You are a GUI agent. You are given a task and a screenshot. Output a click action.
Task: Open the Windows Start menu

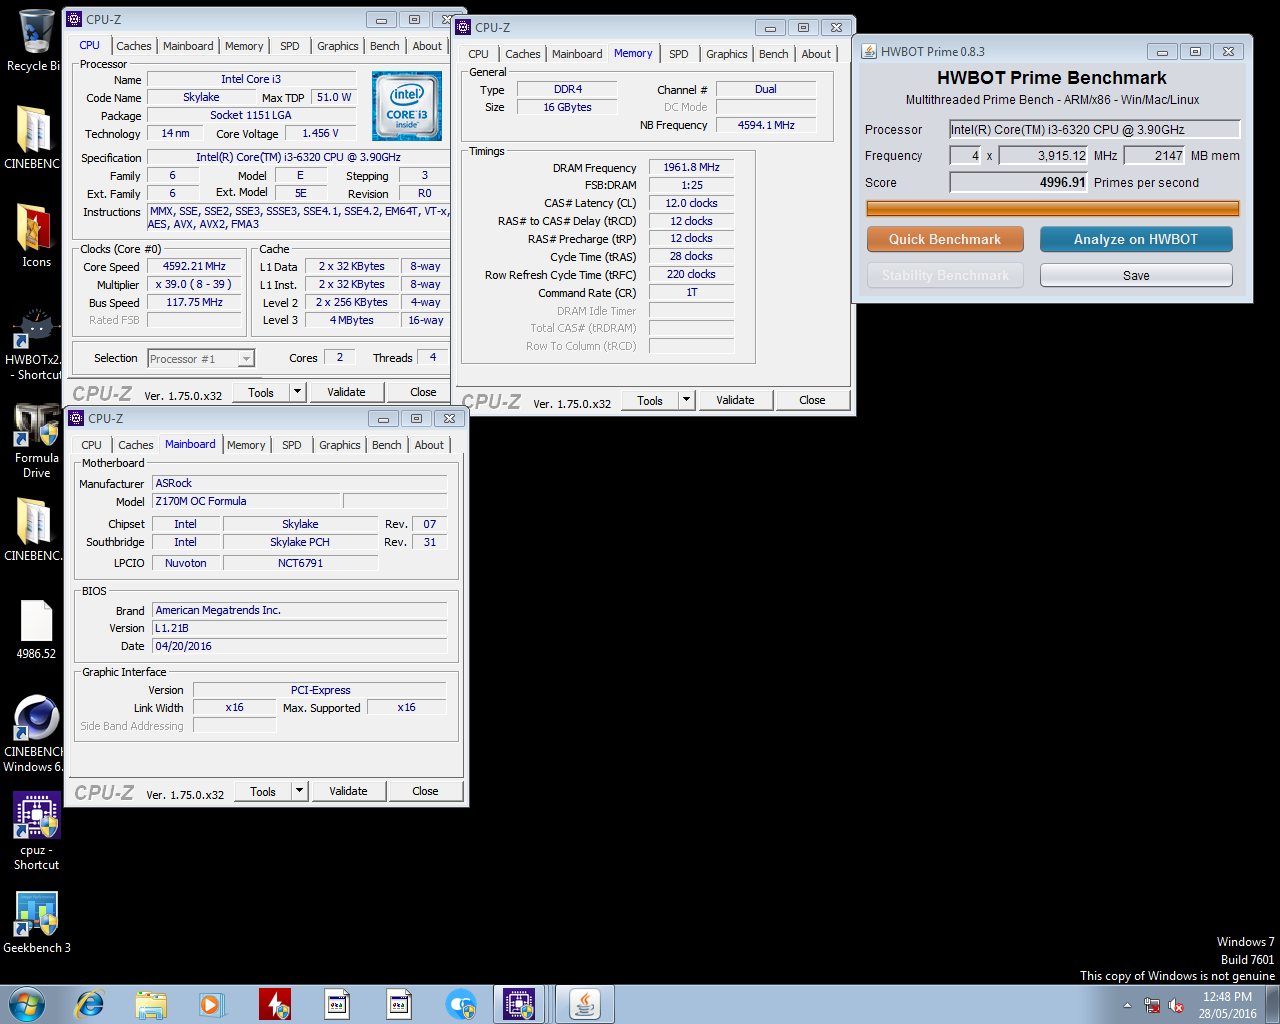[x=27, y=1004]
